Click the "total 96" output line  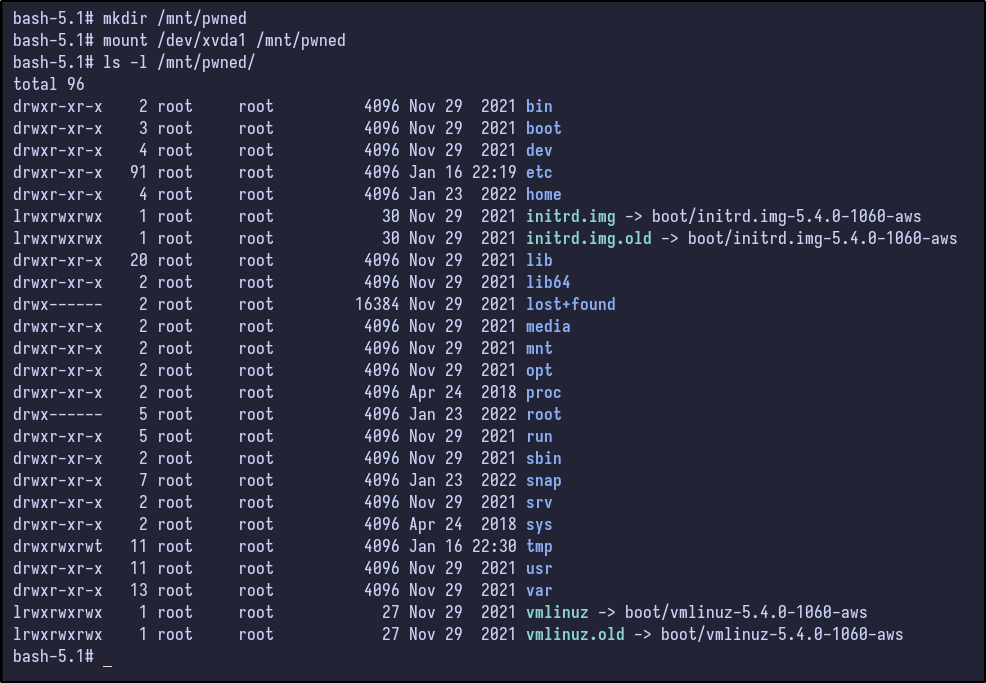(x=49, y=84)
